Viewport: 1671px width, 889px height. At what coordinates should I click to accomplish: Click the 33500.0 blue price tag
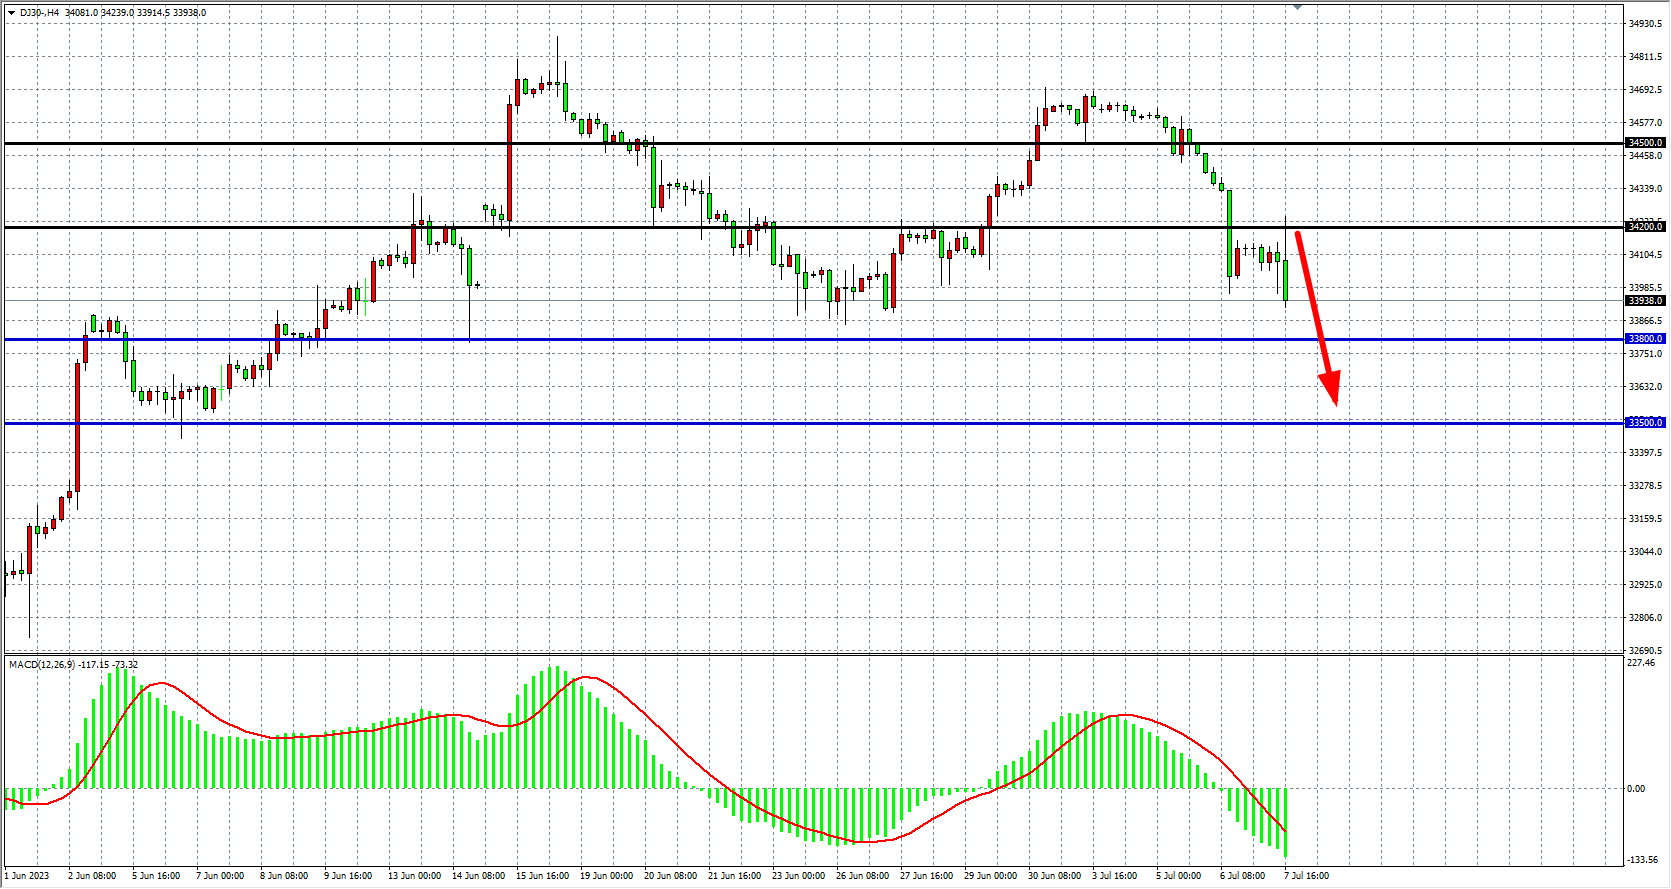[x=1645, y=423]
